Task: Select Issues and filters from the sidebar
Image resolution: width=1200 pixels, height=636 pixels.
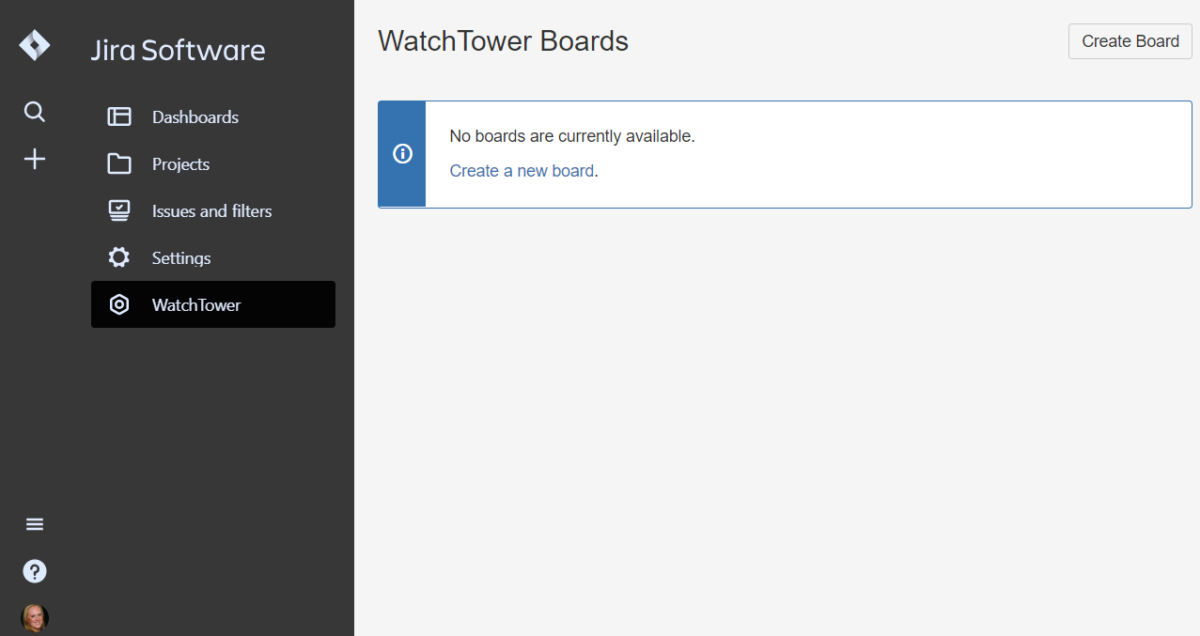Action: (x=211, y=210)
